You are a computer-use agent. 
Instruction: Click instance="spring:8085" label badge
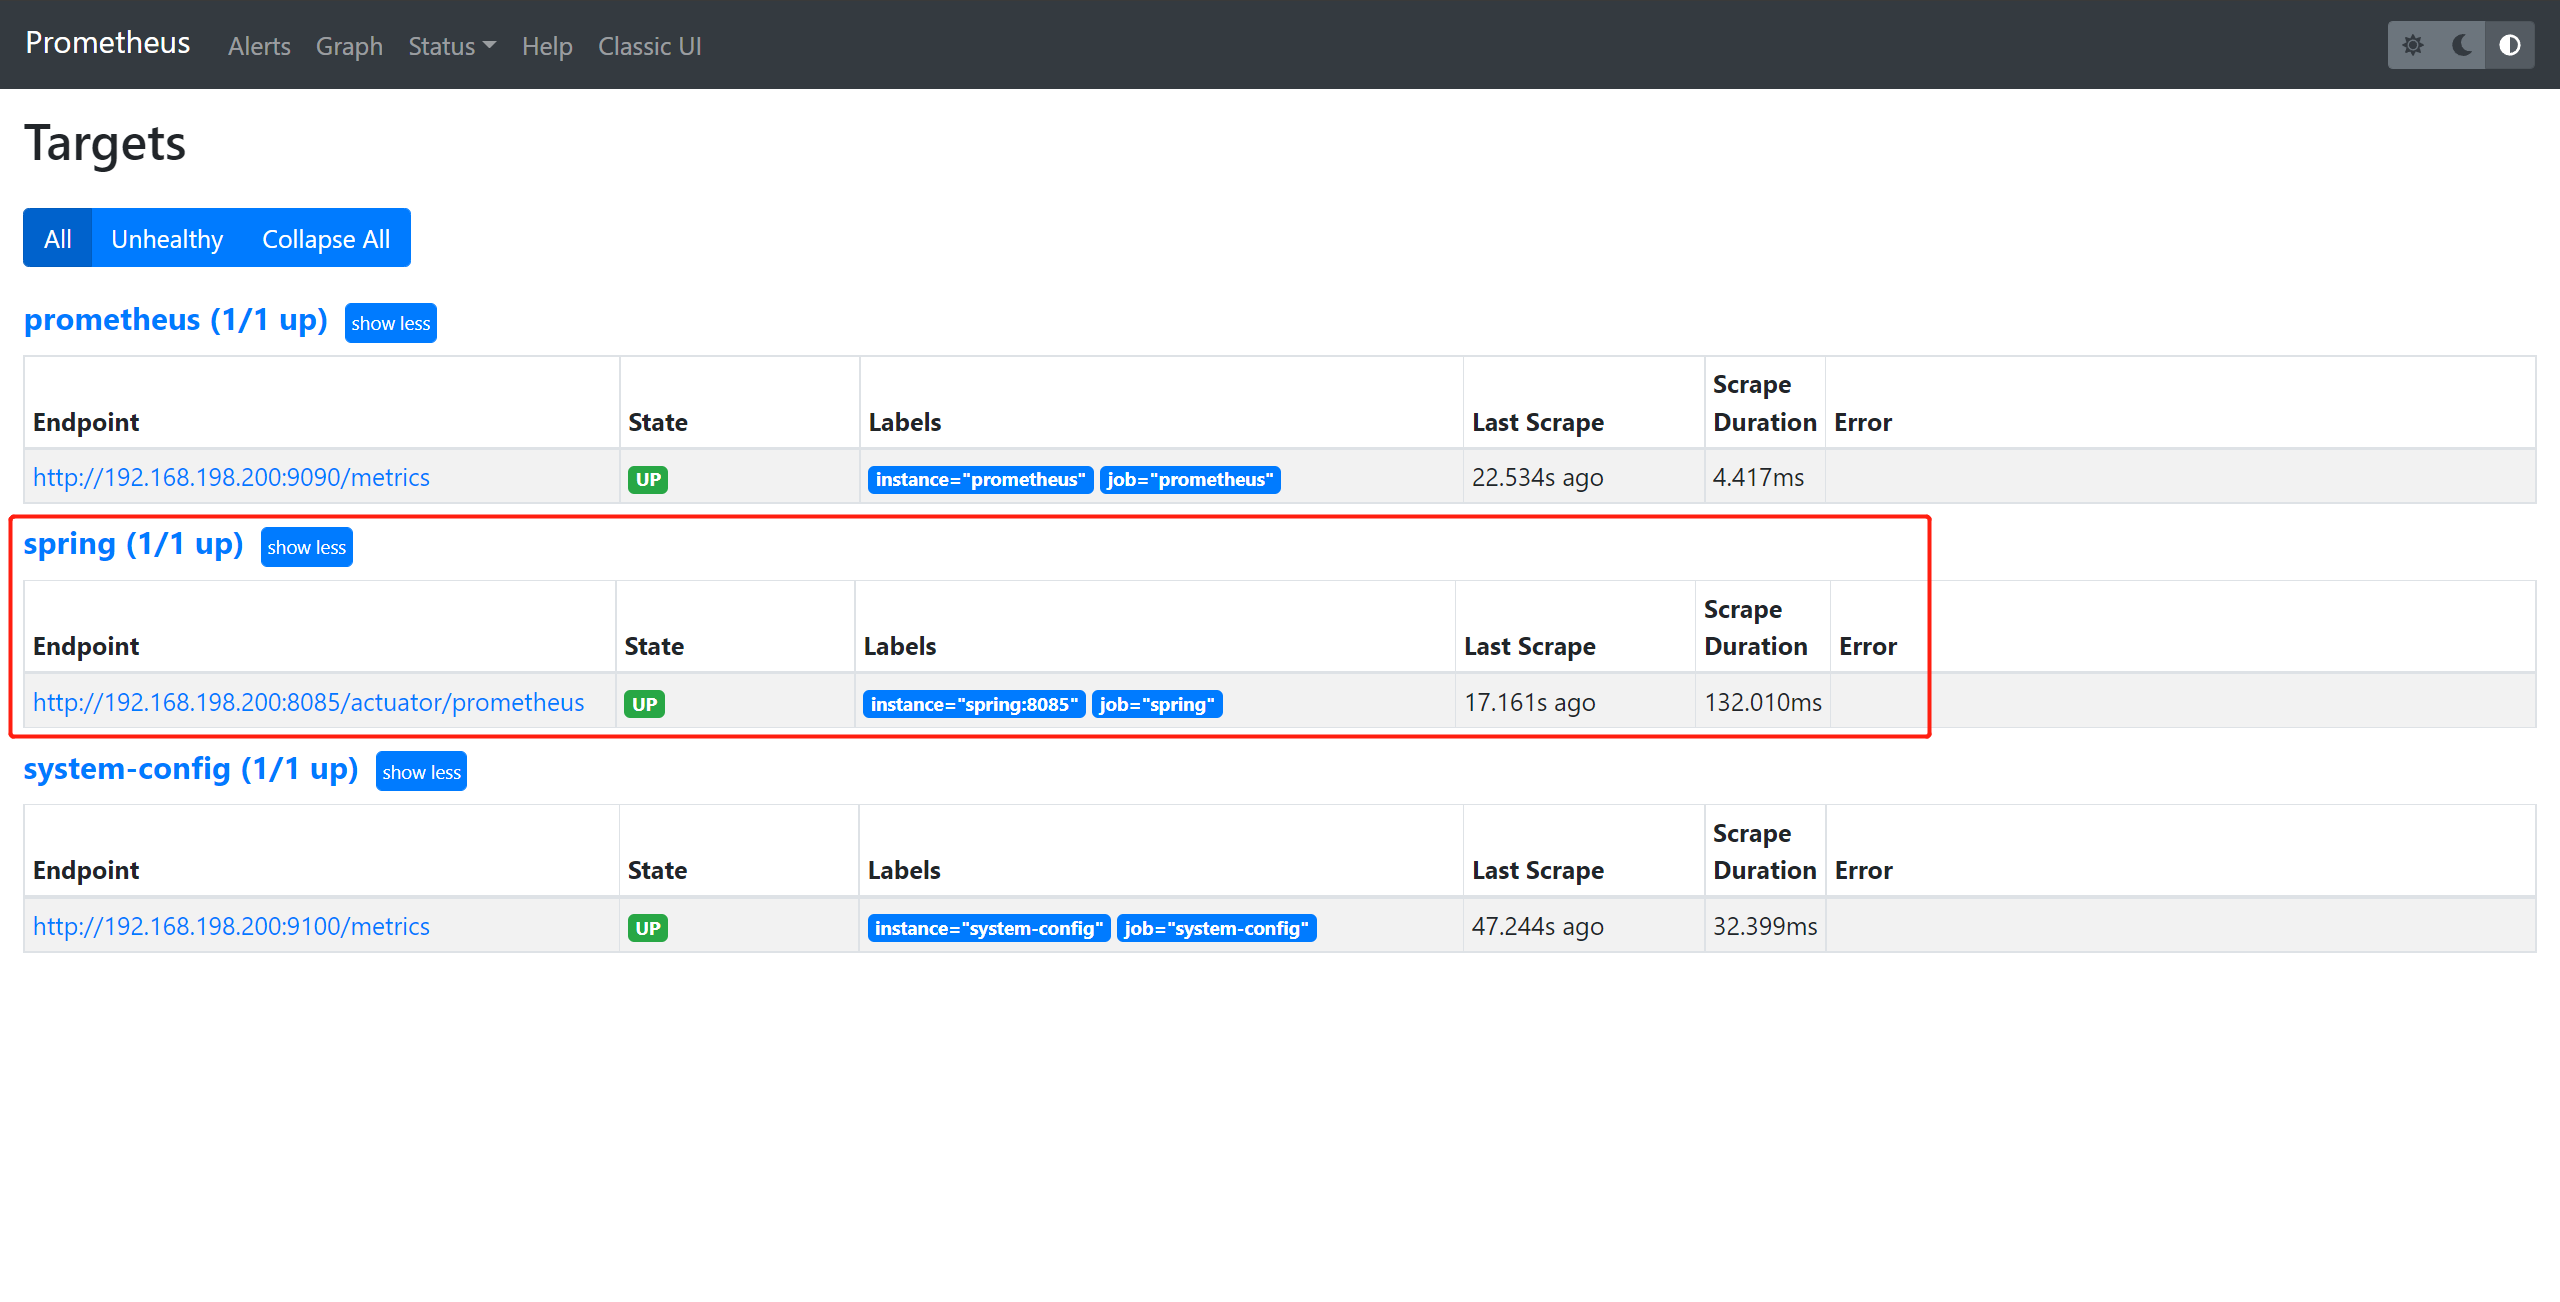tap(974, 704)
